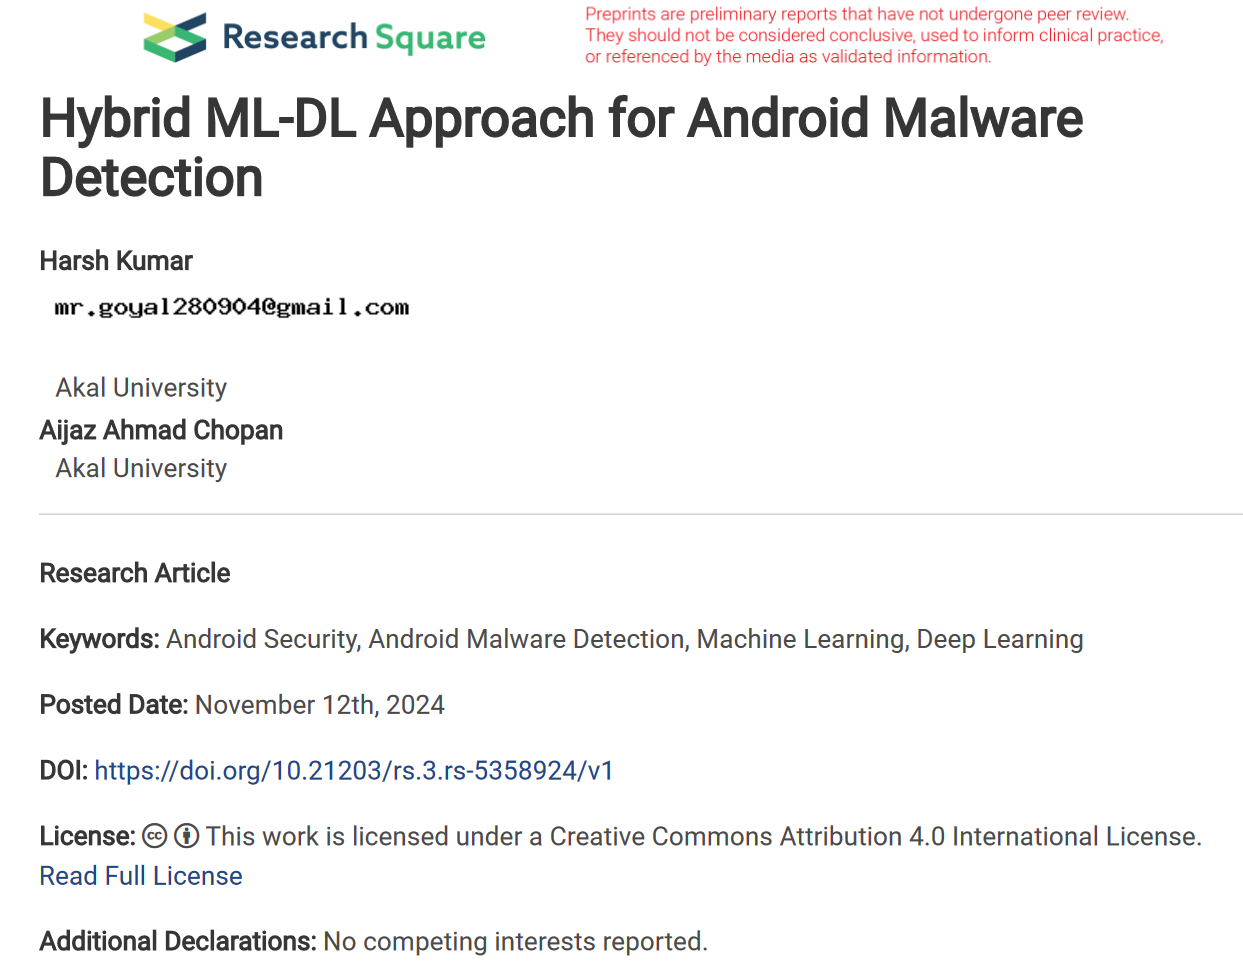
Task: Click the Research Article heading
Action: (x=135, y=573)
